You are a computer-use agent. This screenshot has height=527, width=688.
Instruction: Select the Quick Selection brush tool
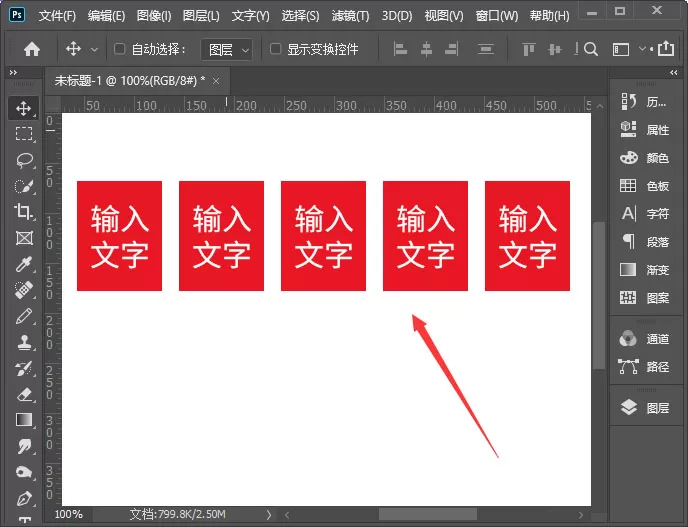coord(24,186)
